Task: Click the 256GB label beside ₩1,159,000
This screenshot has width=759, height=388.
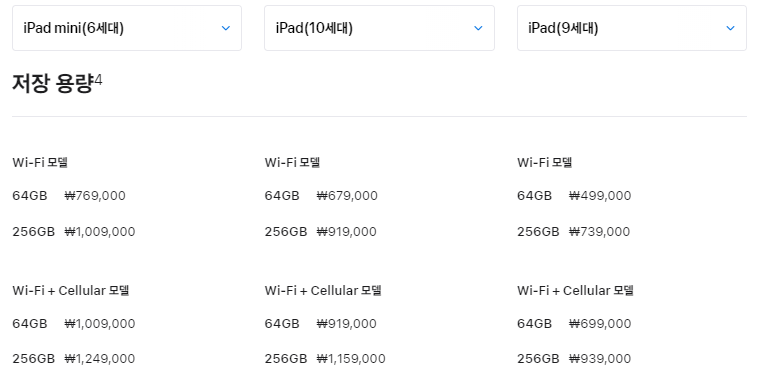Action: tap(286, 358)
